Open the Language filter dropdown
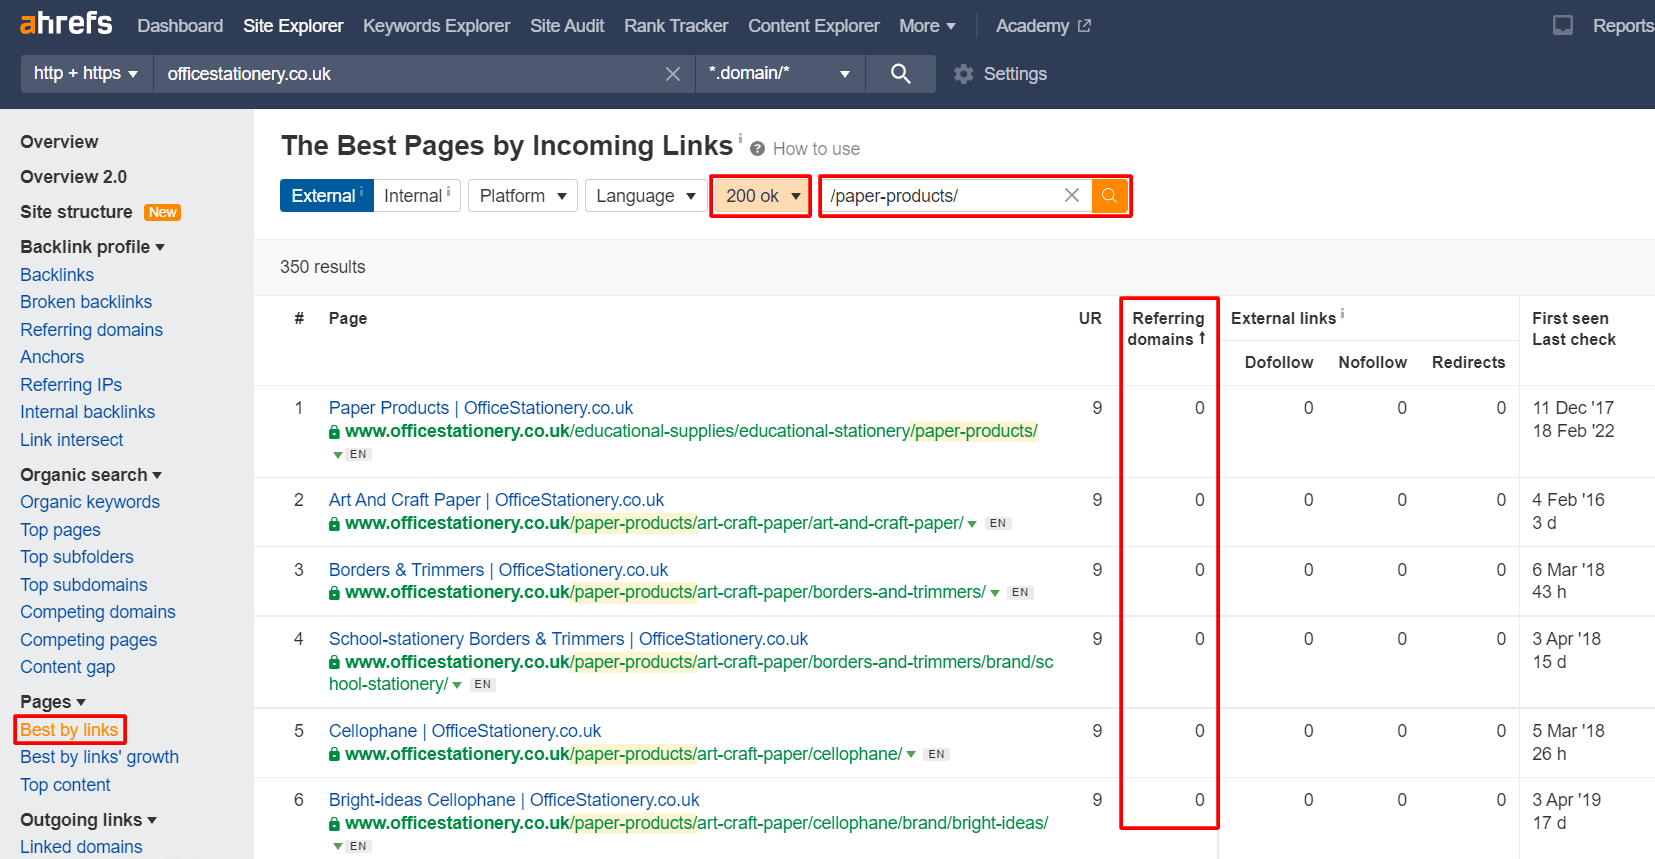The width and height of the screenshot is (1655, 859). click(646, 196)
